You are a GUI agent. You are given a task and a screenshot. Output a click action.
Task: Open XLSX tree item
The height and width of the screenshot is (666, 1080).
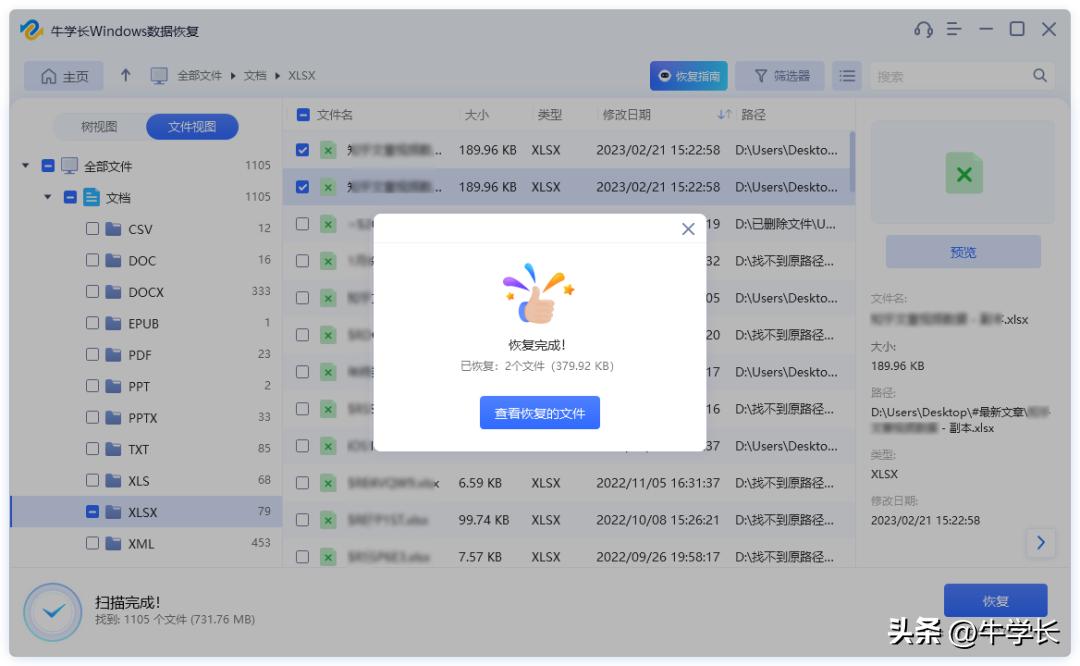click(x=146, y=512)
